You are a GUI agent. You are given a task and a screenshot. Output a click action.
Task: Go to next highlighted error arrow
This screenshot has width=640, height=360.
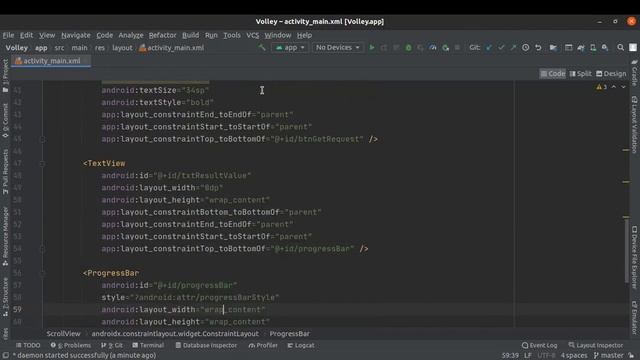coord(623,87)
